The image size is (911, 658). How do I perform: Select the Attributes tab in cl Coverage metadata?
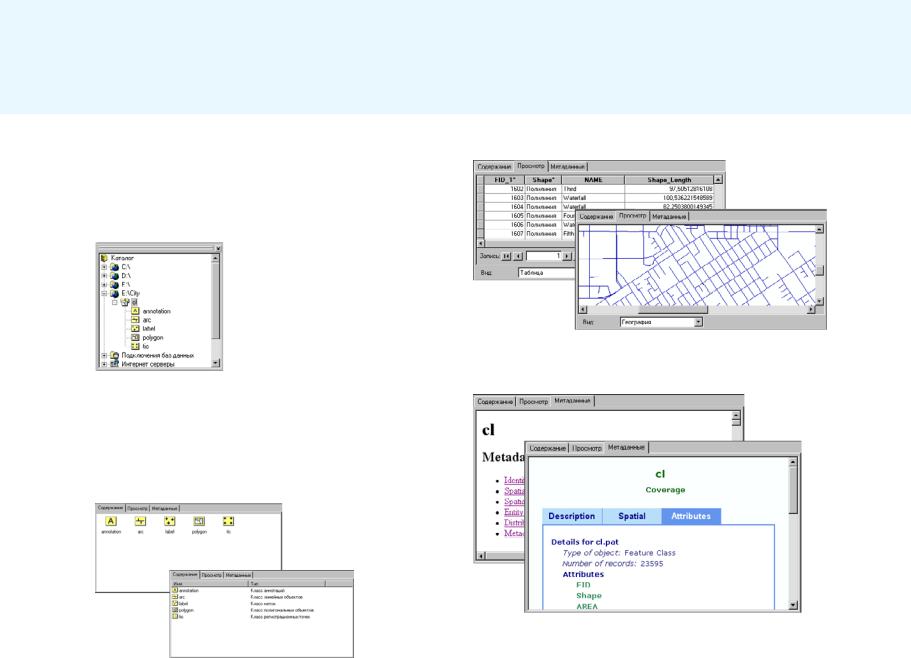tap(691, 516)
